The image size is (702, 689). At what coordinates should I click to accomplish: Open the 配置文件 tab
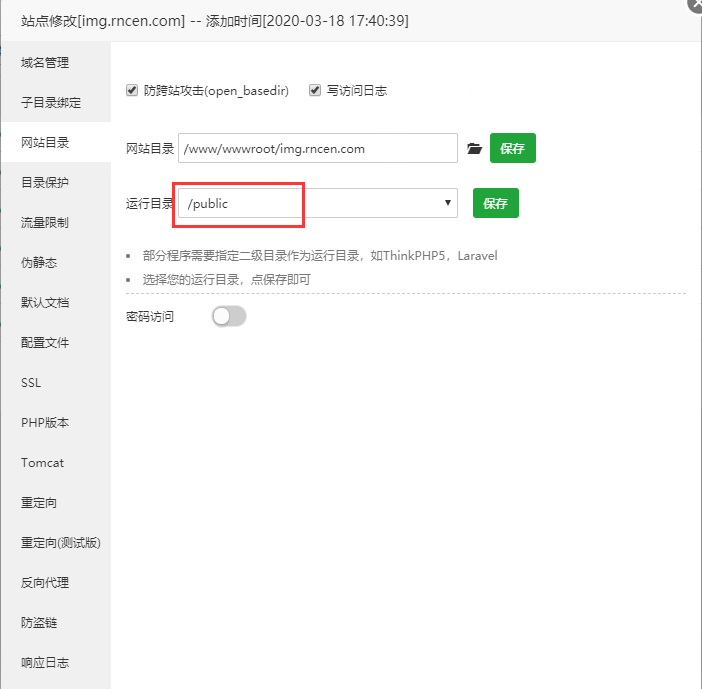tap(56, 342)
